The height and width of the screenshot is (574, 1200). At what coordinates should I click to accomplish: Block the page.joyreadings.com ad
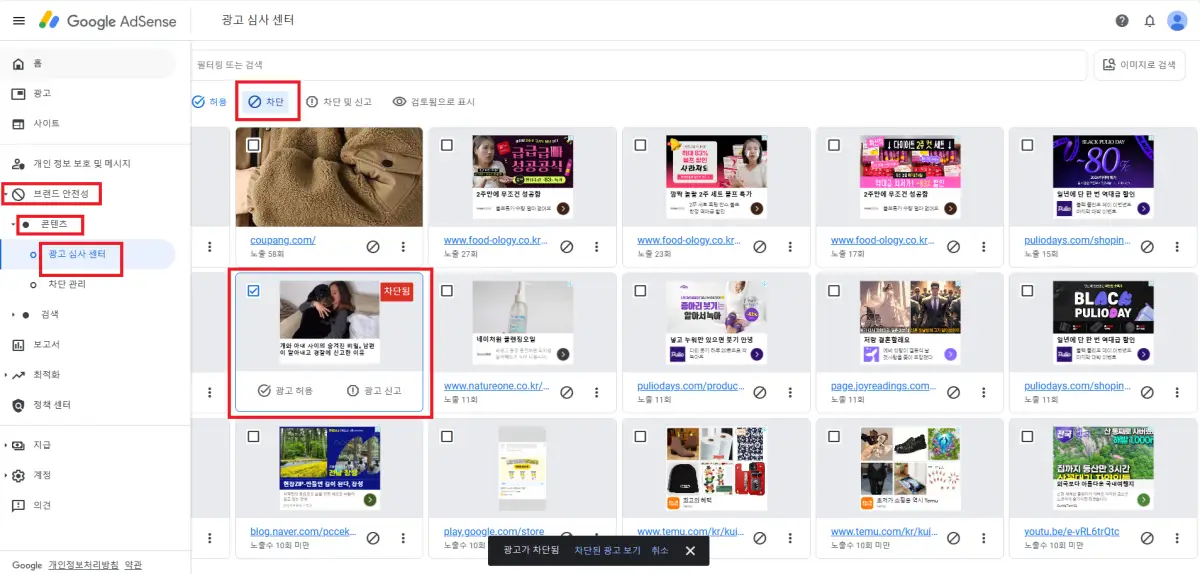click(x=953, y=392)
